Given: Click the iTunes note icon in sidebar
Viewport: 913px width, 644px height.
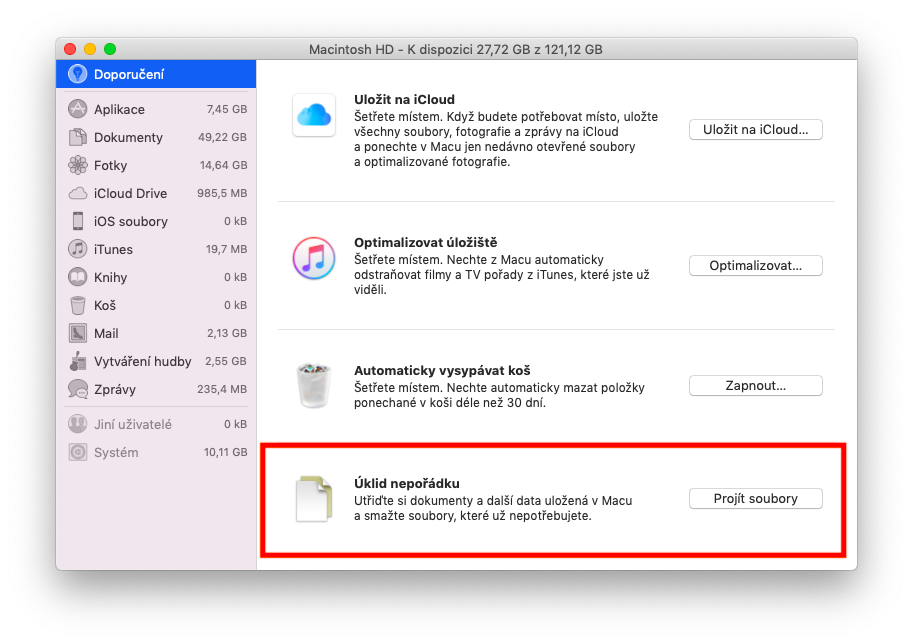Looking at the screenshot, I should tap(77, 249).
